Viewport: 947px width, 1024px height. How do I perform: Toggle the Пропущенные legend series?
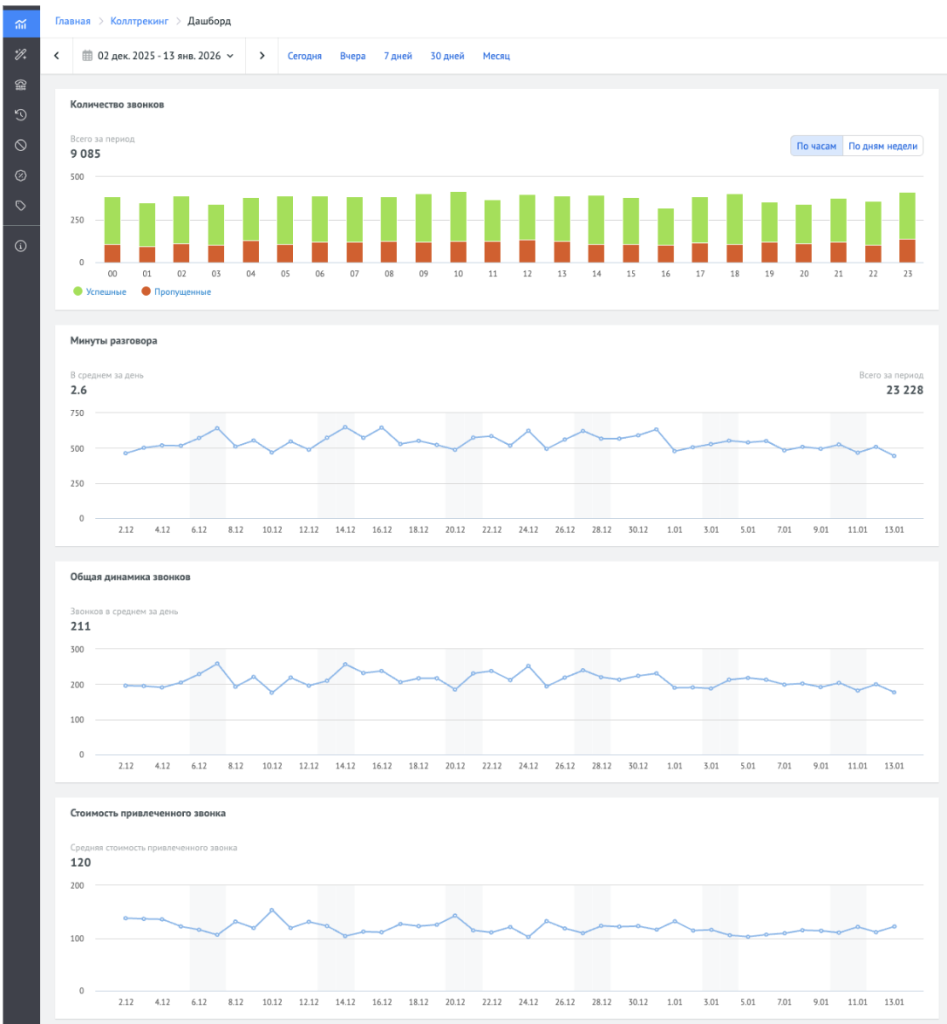(176, 292)
